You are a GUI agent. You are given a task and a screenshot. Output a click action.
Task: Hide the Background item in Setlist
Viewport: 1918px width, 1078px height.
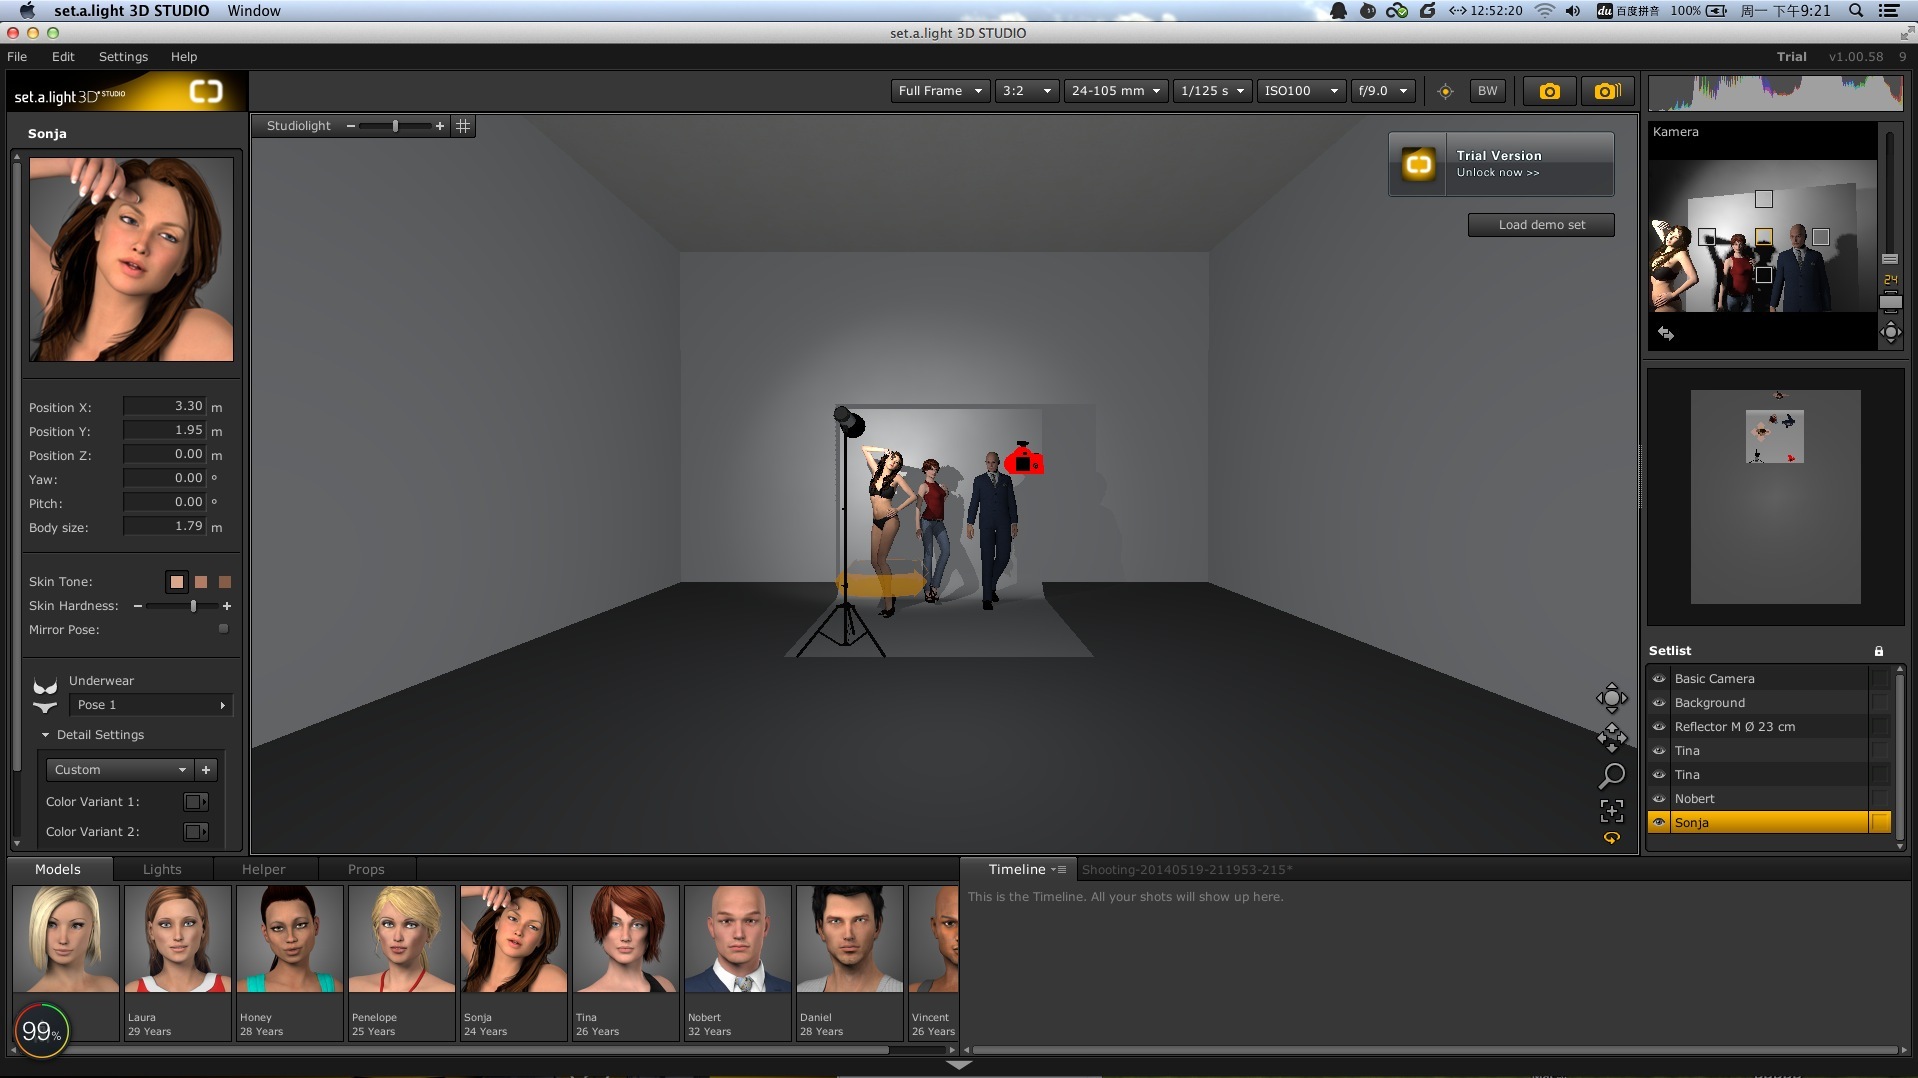point(1659,703)
